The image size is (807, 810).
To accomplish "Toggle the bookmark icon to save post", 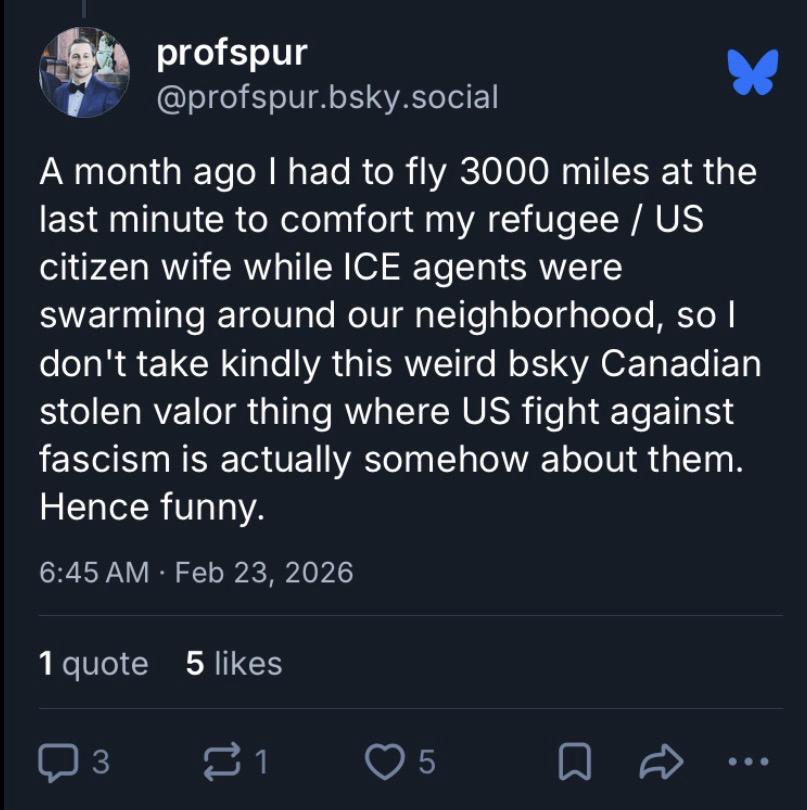I will [x=574, y=765].
